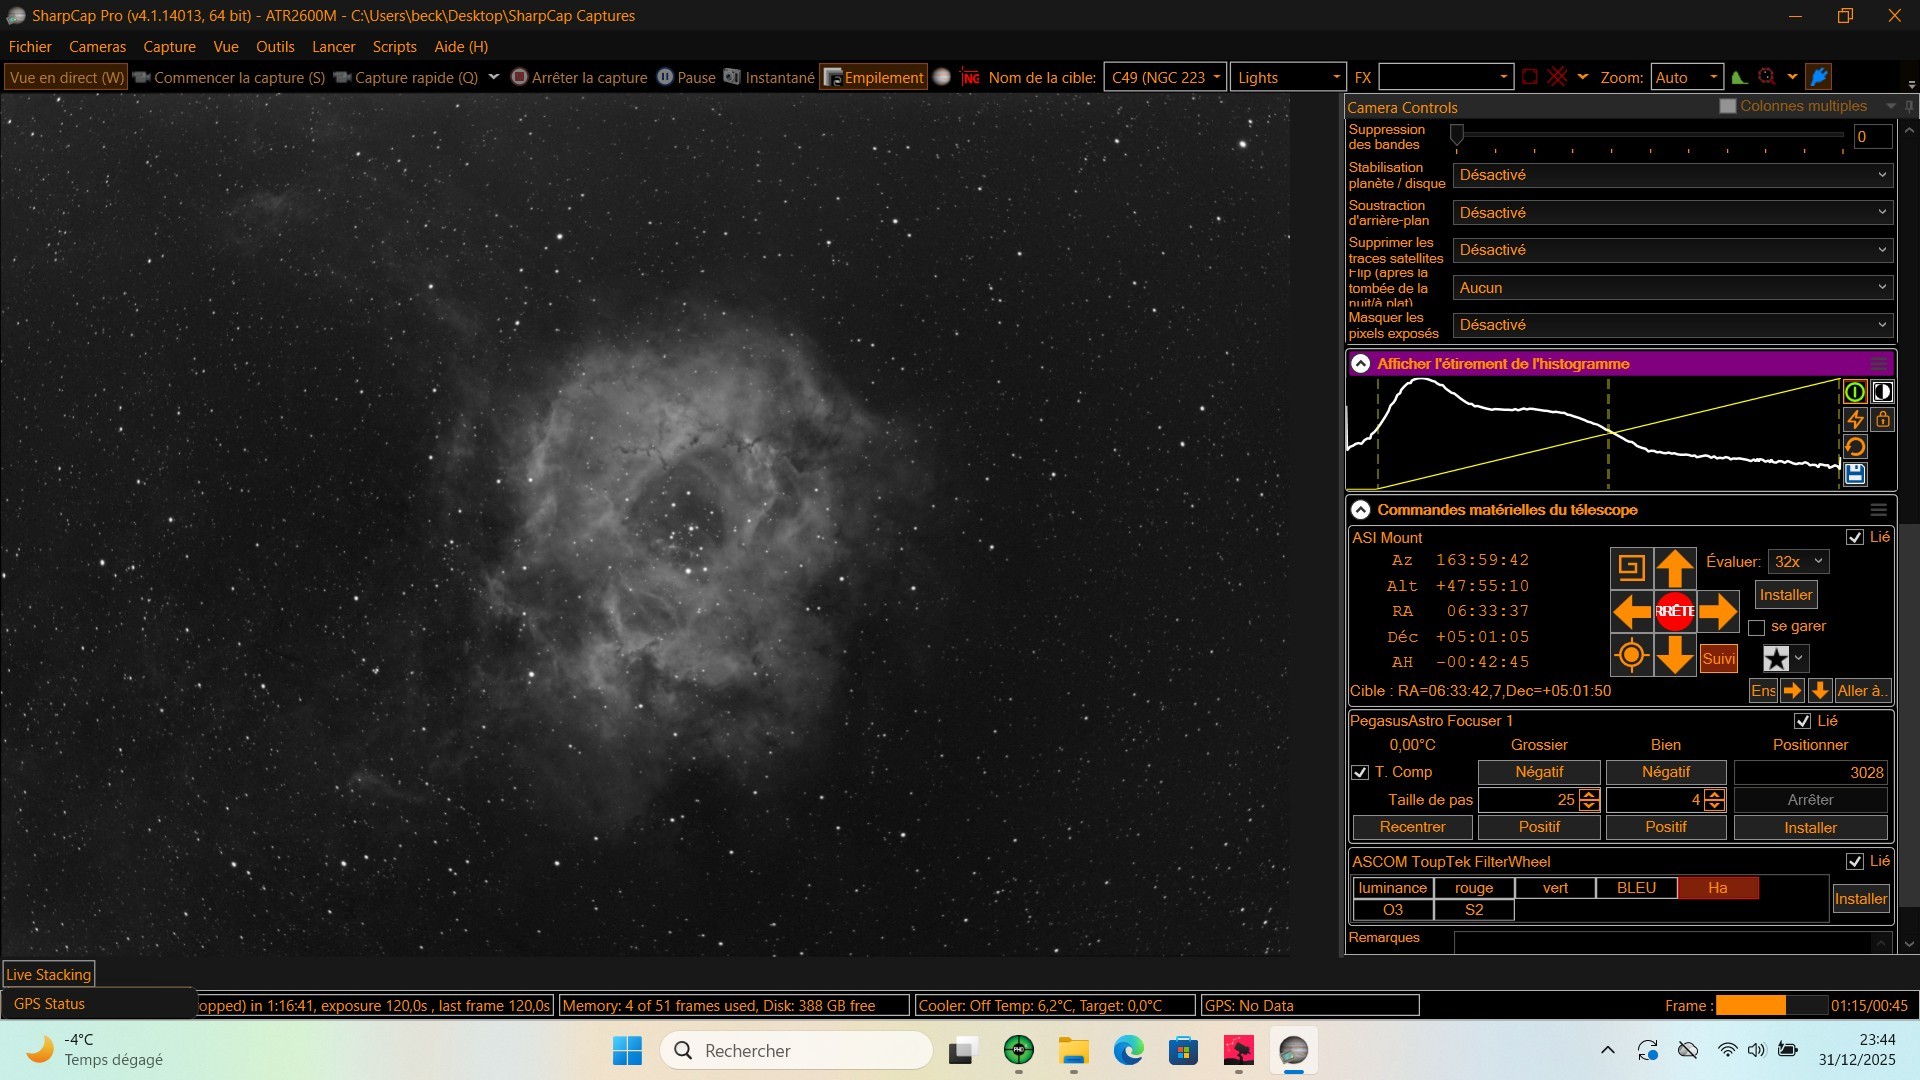
Task: Click the green power icon beside the histogram
Action: click(x=1855, y=392)
